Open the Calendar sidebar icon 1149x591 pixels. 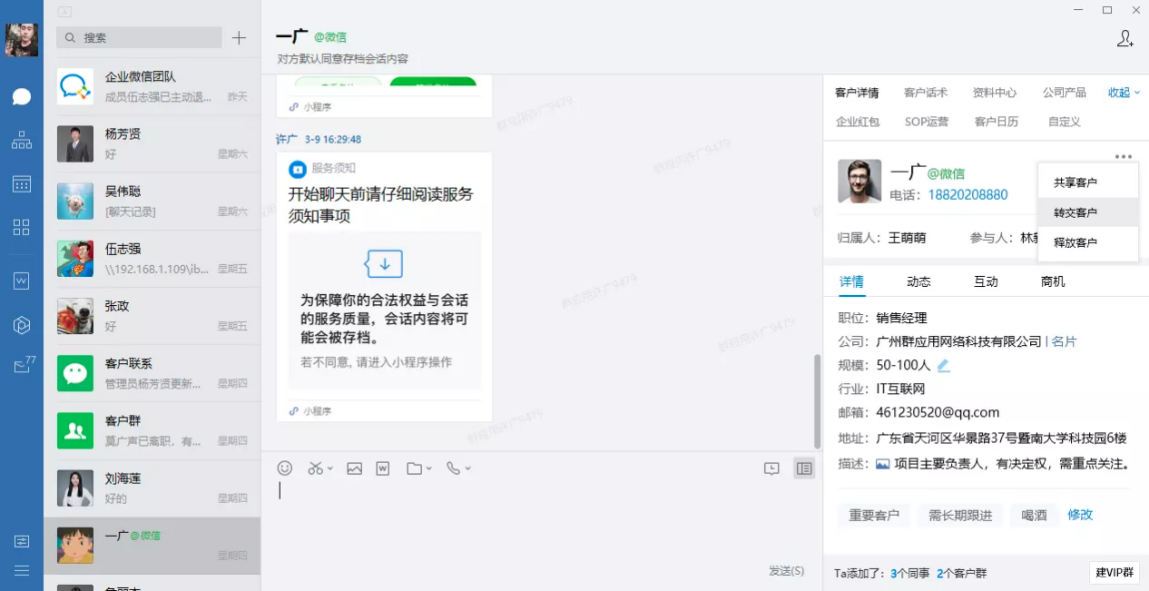[22, 184]
